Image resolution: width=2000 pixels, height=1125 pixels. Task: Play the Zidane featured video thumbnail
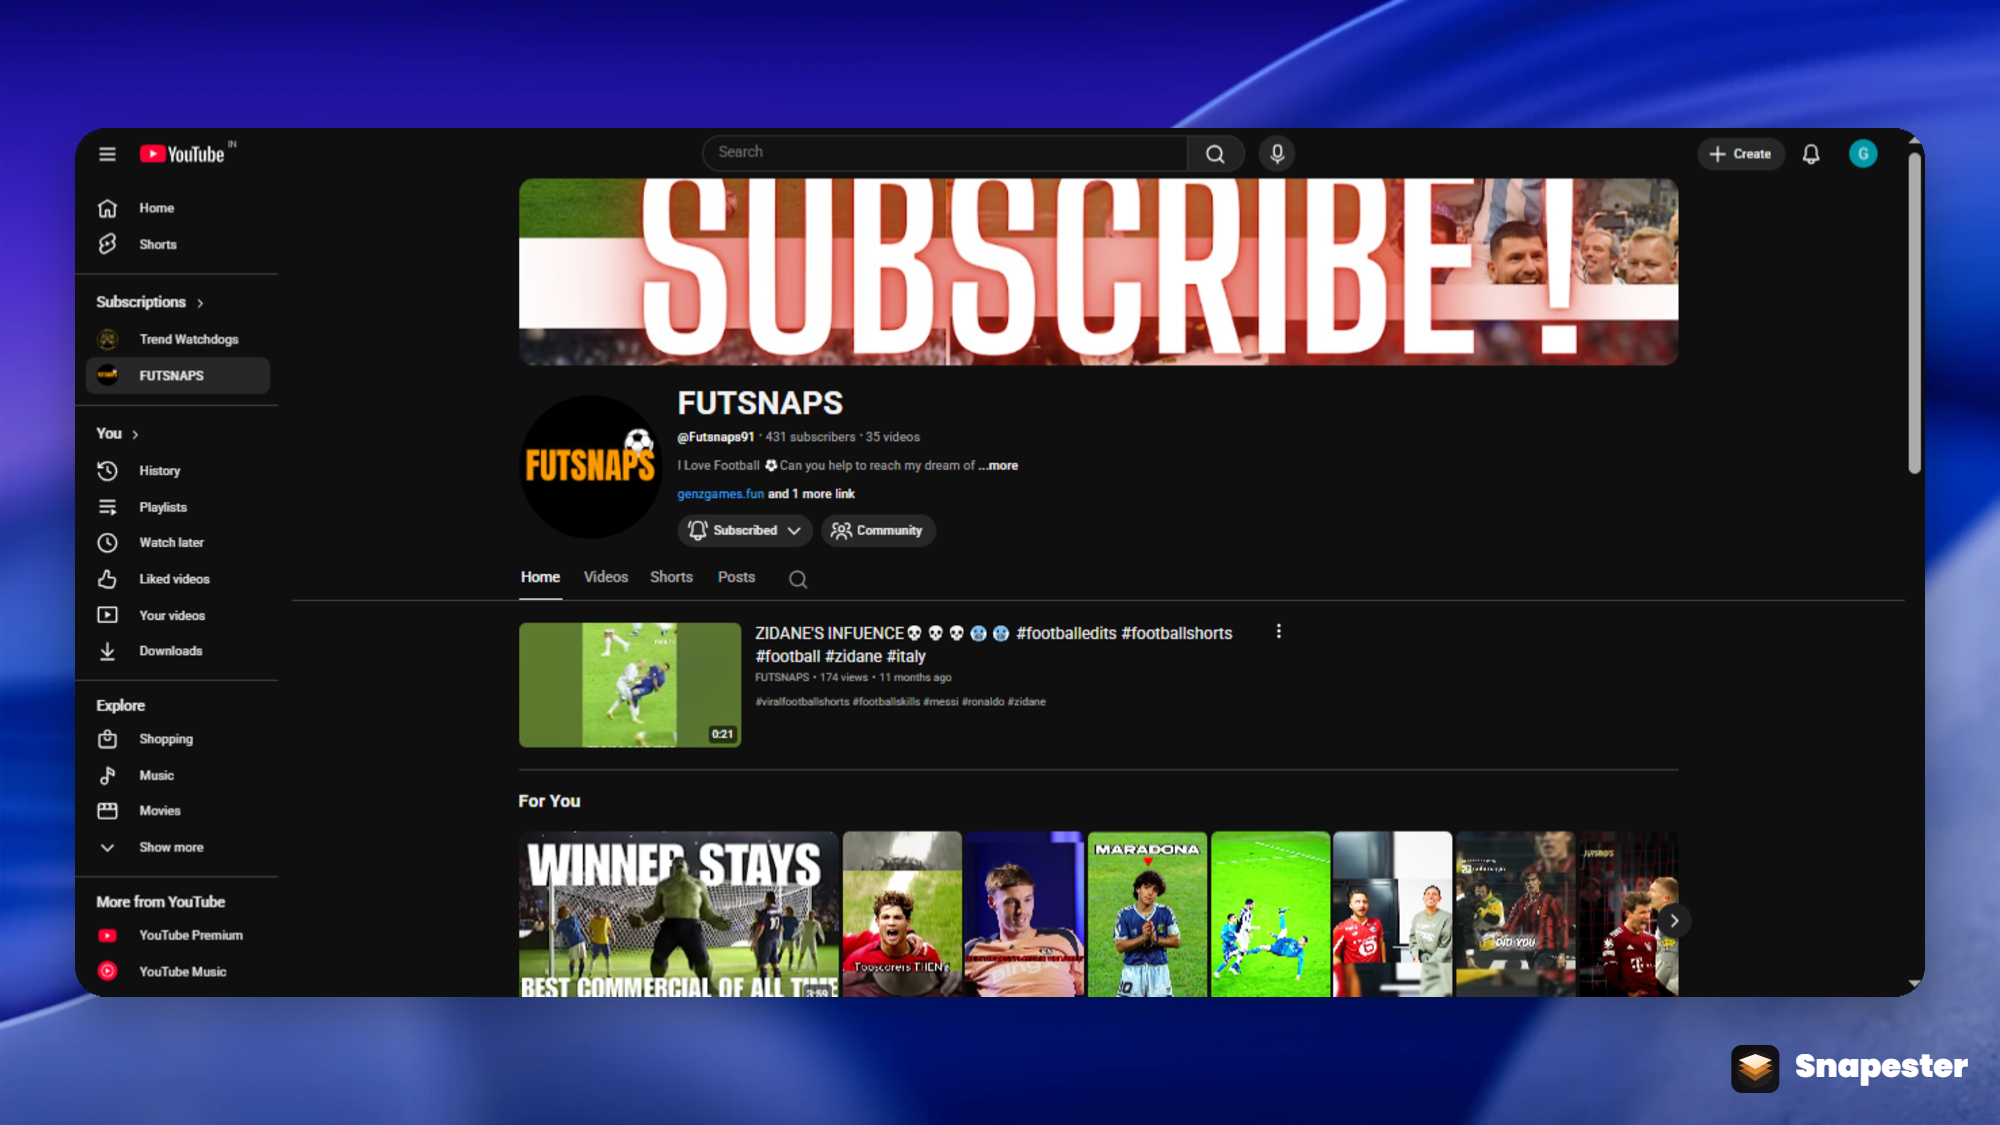[x=630, y=685]
